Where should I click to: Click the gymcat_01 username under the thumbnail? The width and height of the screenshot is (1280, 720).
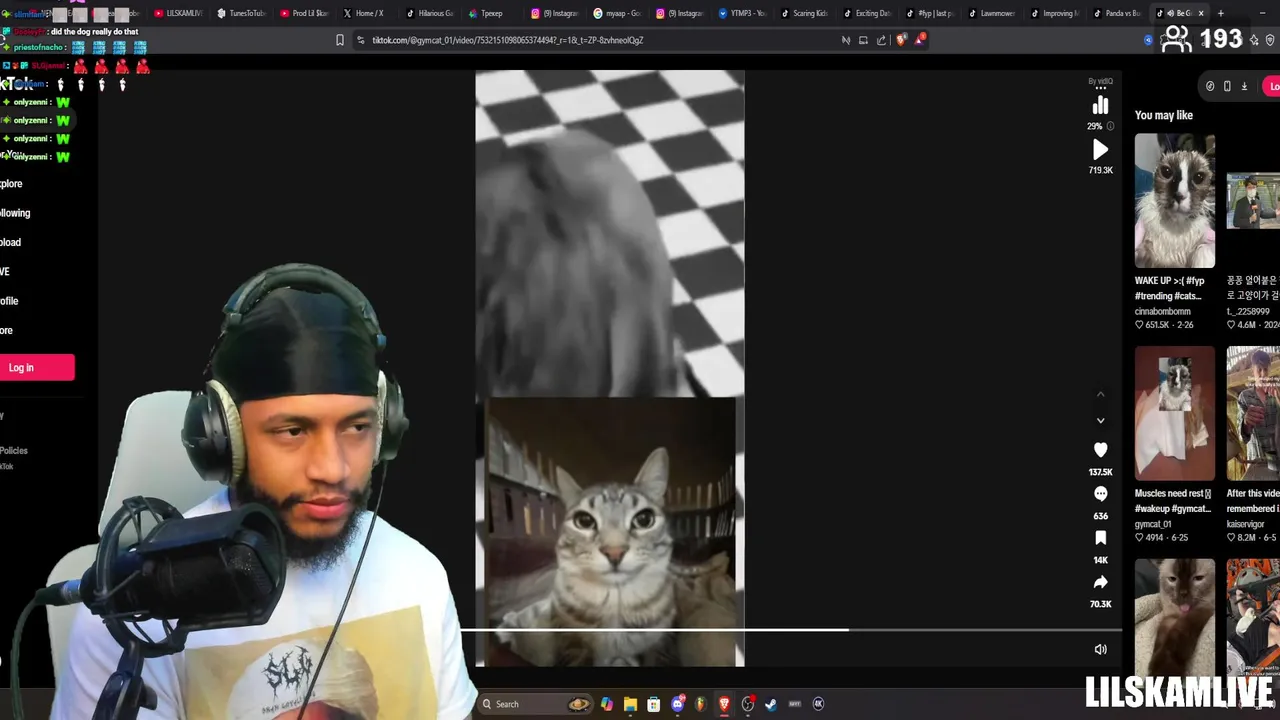tap(1153, 524)
